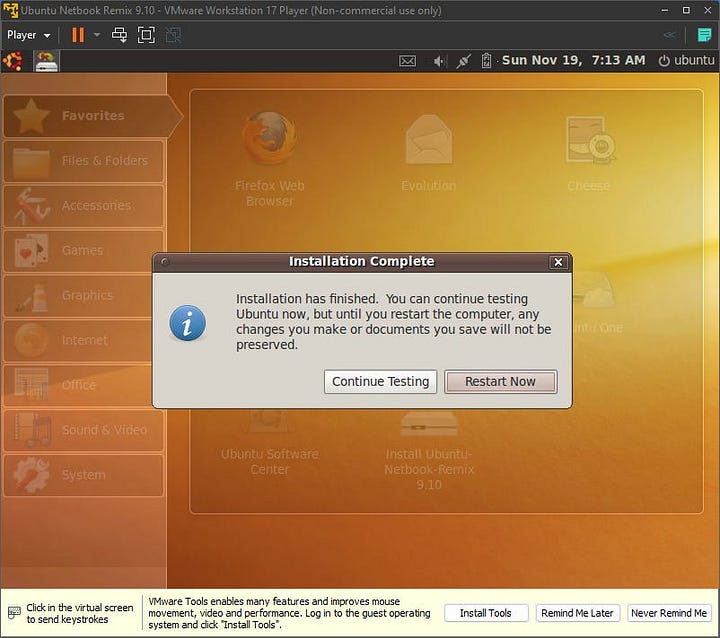
Task: Click the VMware Player title icon
Action: (x=10, y=10)
